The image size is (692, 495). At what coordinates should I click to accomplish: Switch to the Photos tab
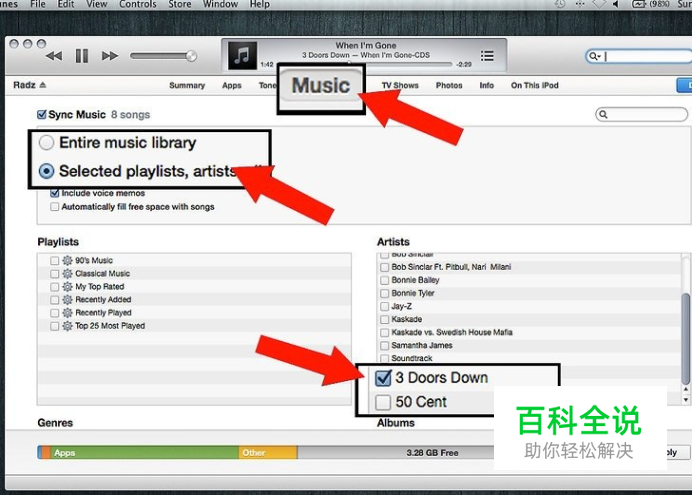pos(449,85)
